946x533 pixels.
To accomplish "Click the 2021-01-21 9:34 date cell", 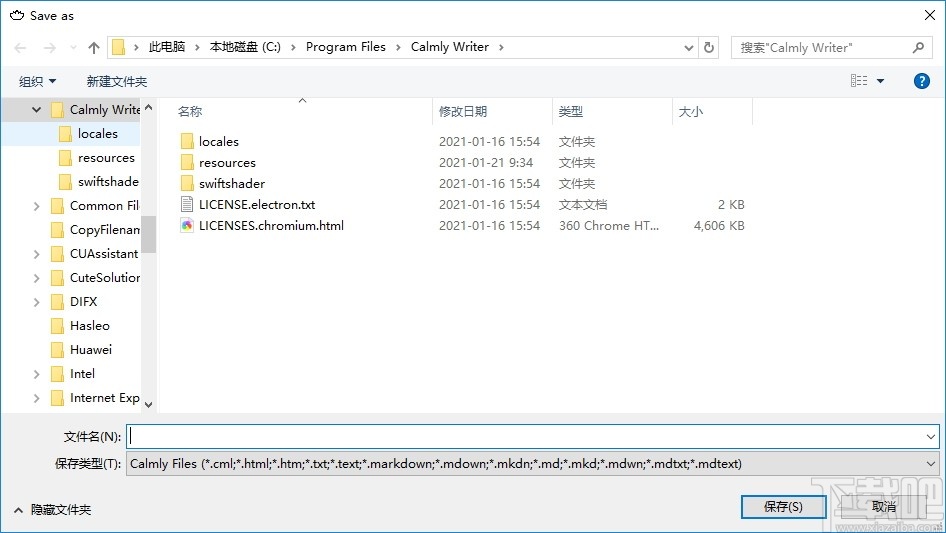I will point(486,162).
